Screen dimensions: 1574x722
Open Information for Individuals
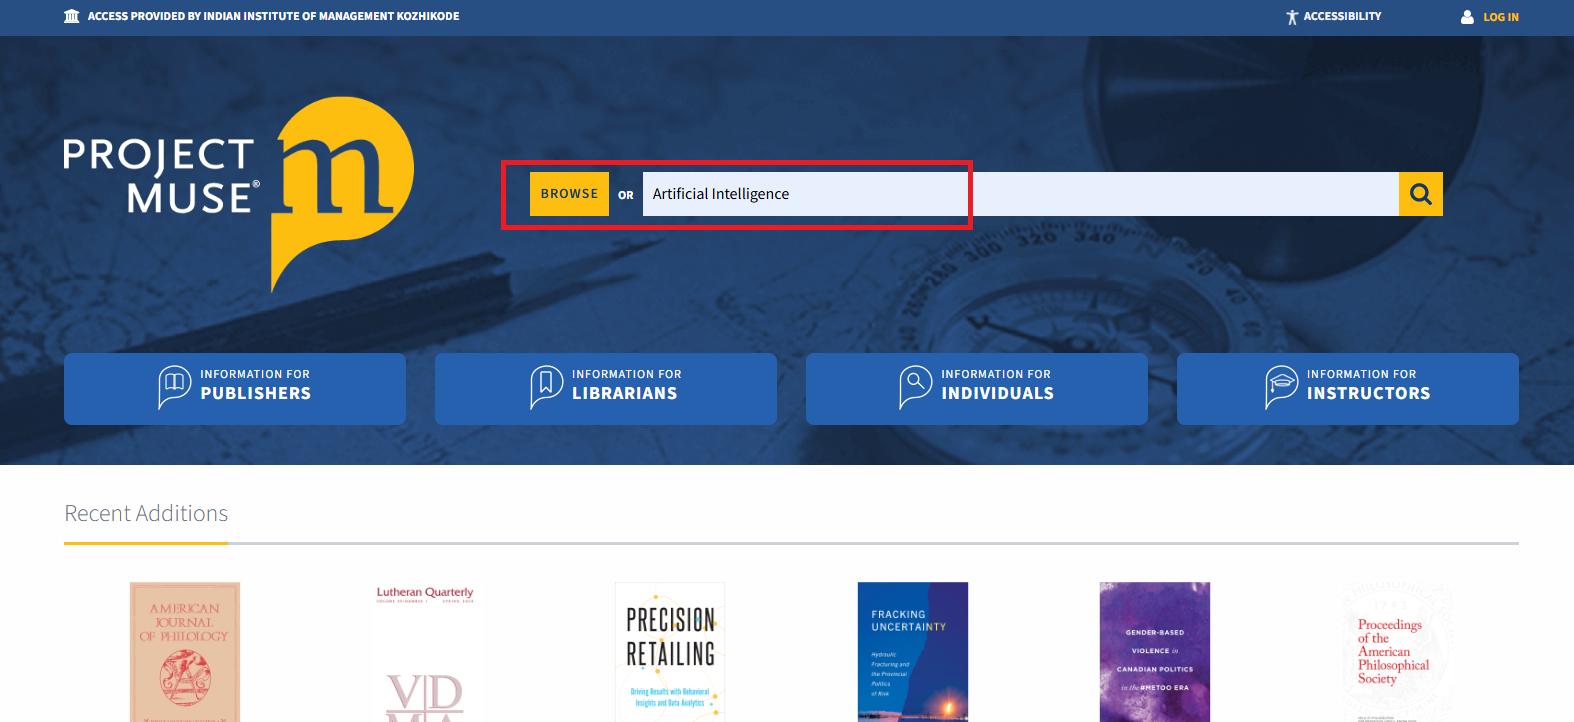coord(977,389)
